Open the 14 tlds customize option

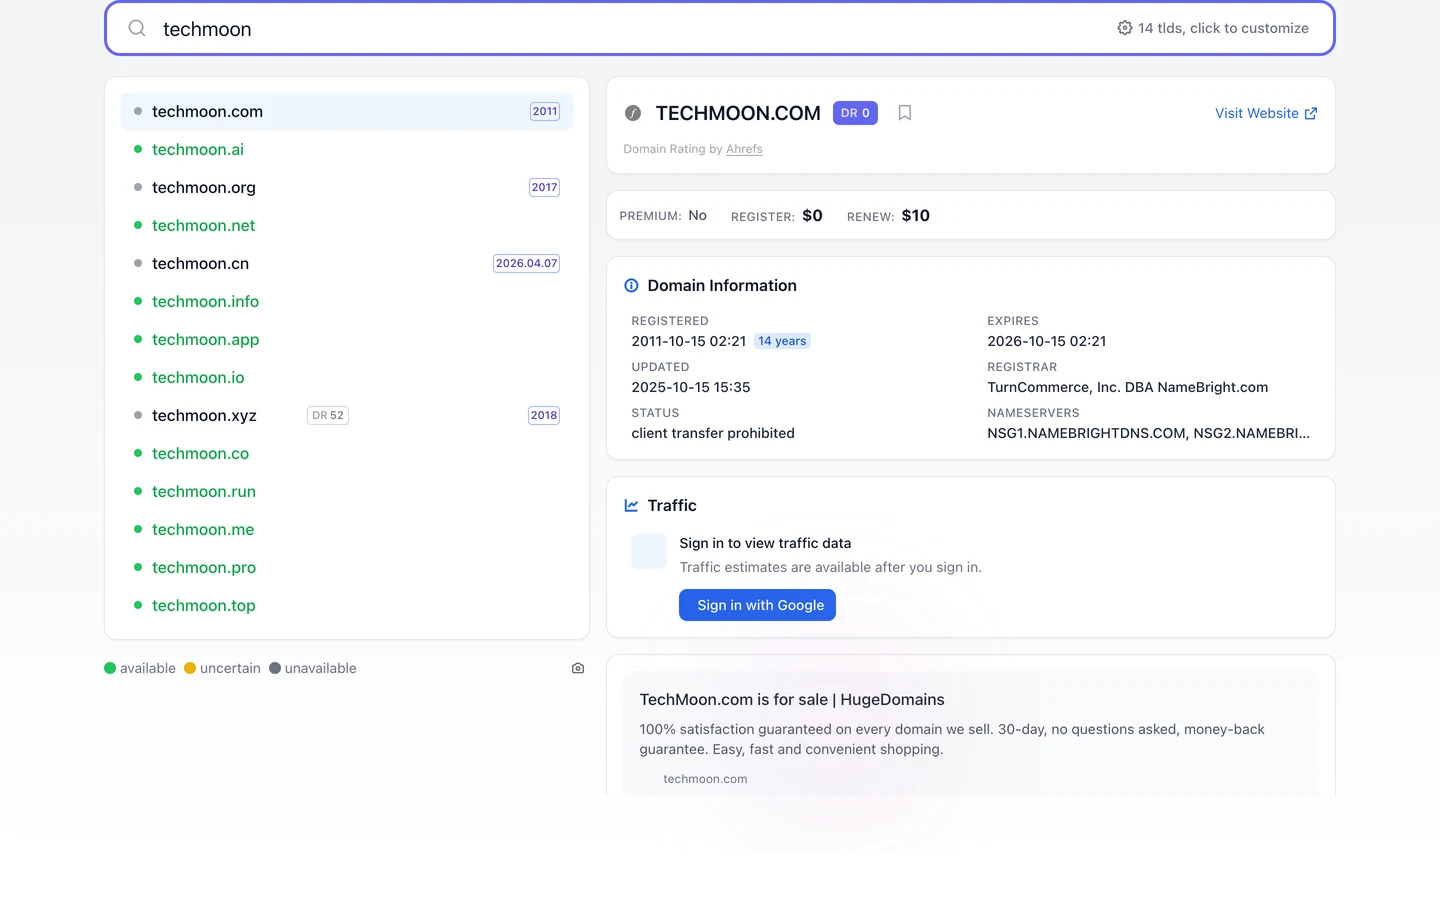(1213, 28)
